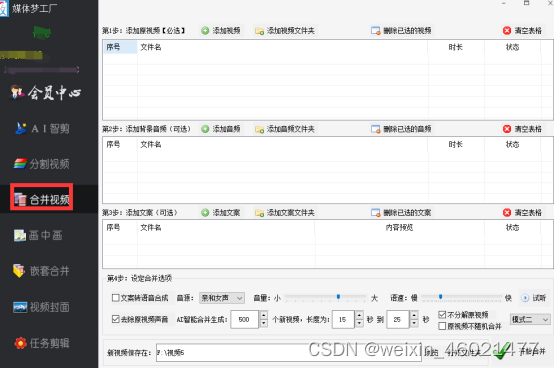Click the 文件名 header in the video table

tap(282, 47)
